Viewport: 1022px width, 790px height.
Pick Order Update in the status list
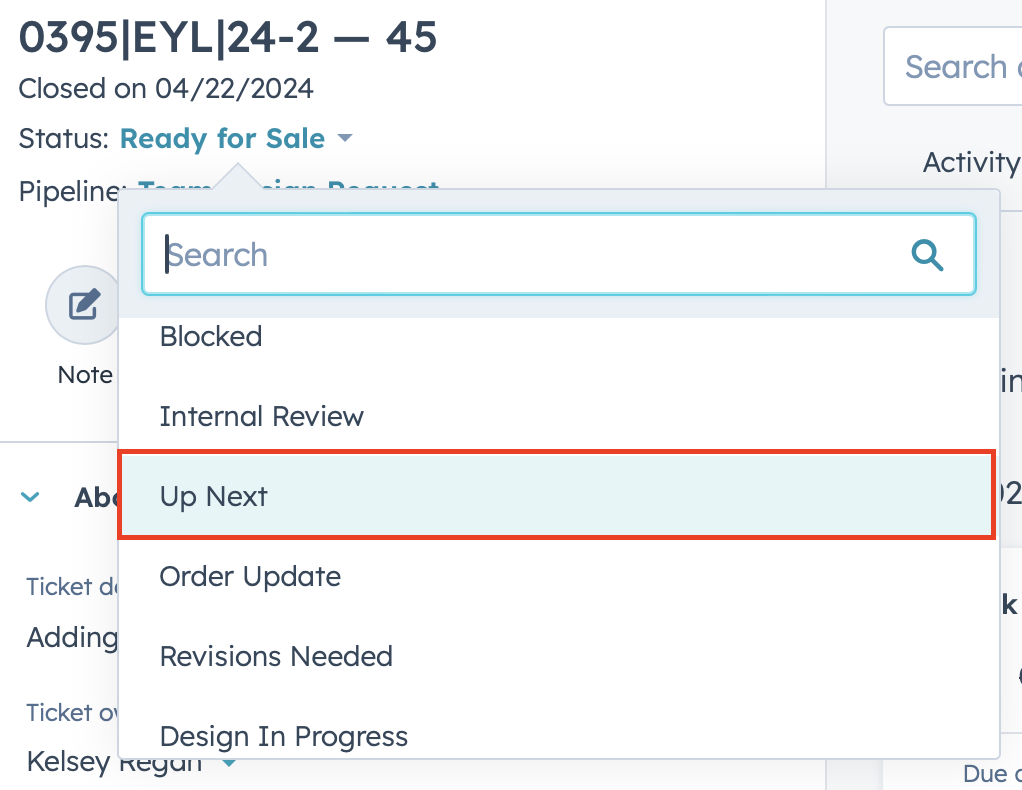[x=250, y=576]
